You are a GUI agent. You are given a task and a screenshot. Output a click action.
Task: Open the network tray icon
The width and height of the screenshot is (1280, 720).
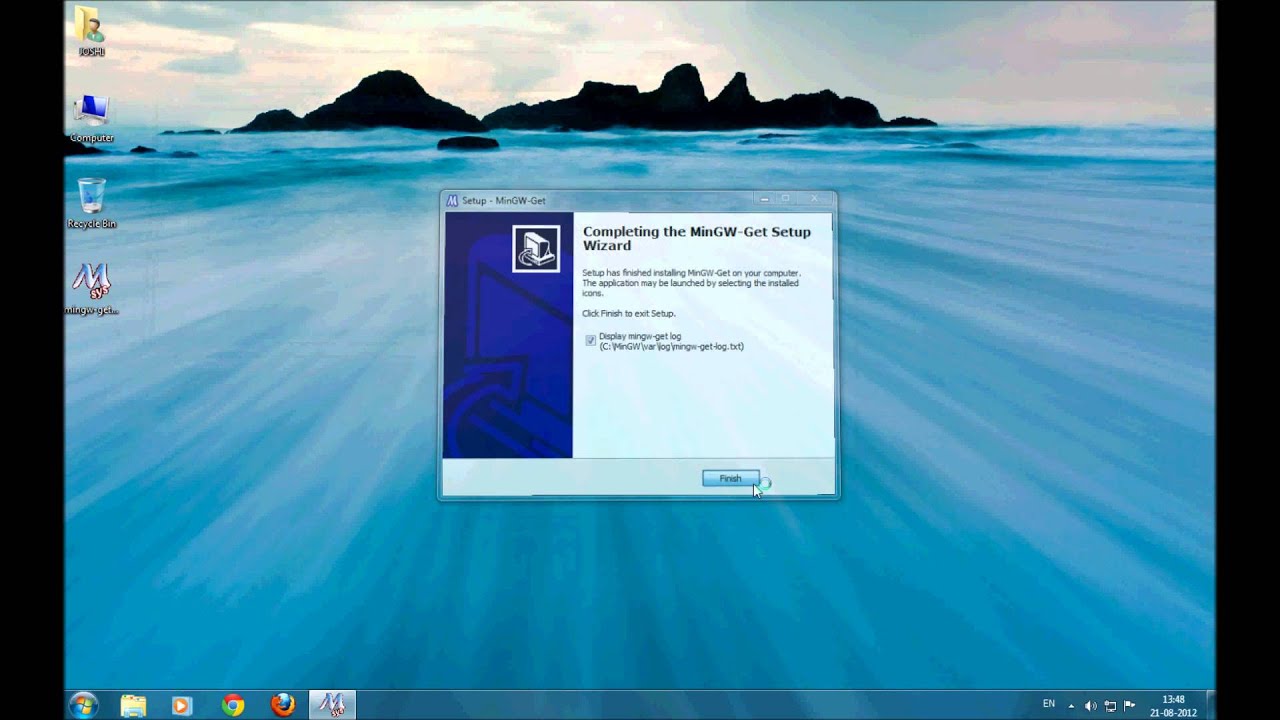[1110, 705]
